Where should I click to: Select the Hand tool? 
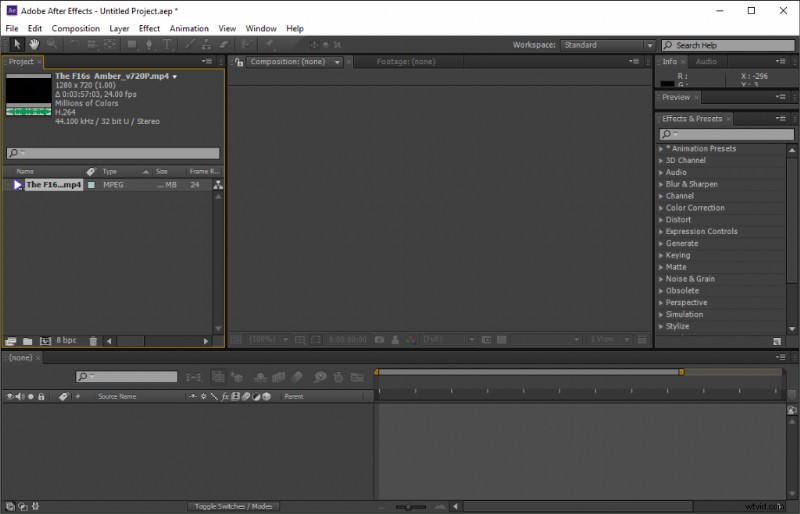pyautogui.click(x=34, y=44)
